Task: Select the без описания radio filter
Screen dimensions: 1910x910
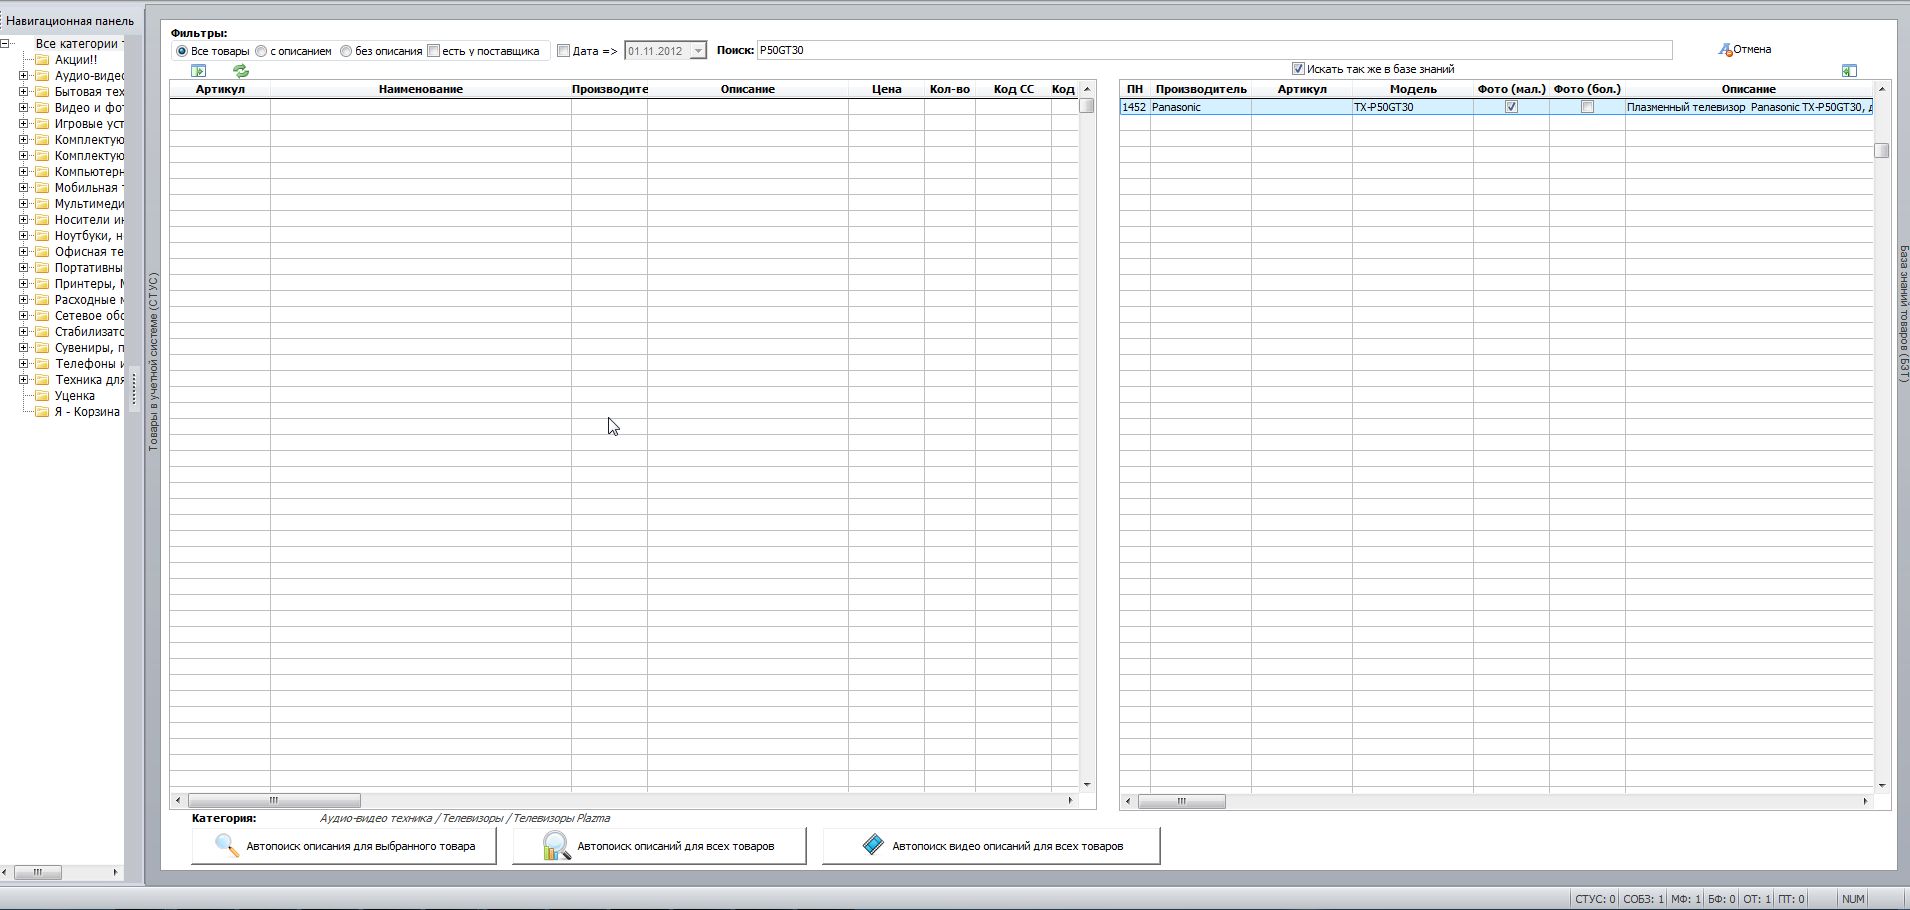Action: click(346, 51)
